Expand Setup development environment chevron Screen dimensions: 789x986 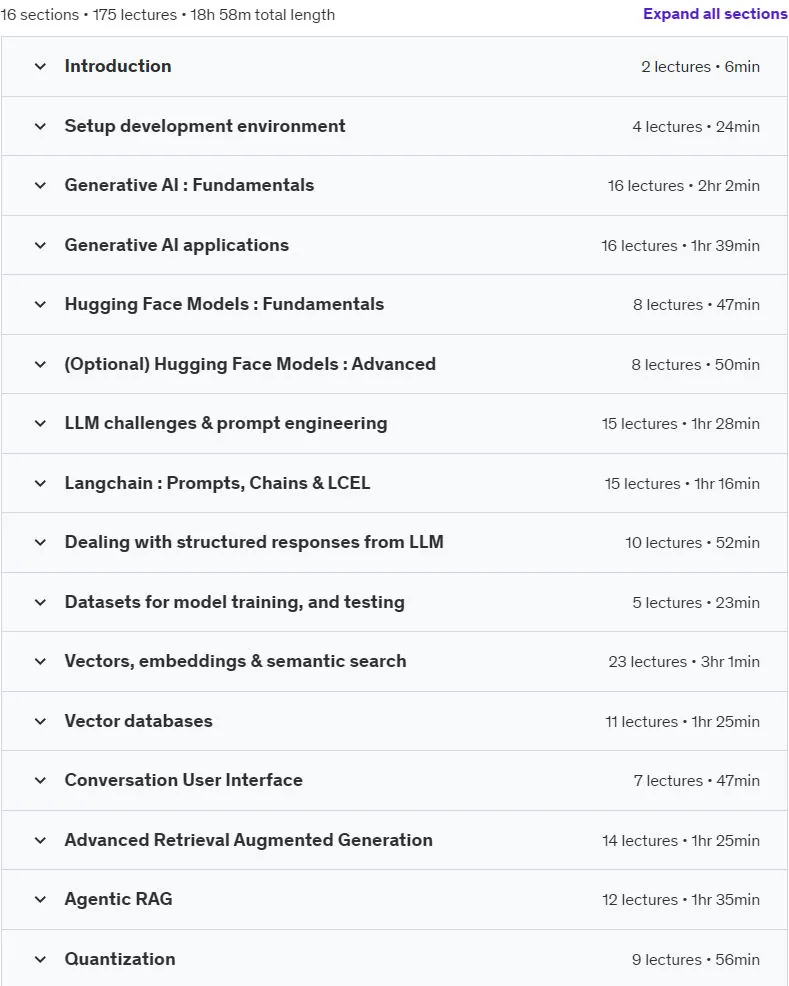pos(40,126)
